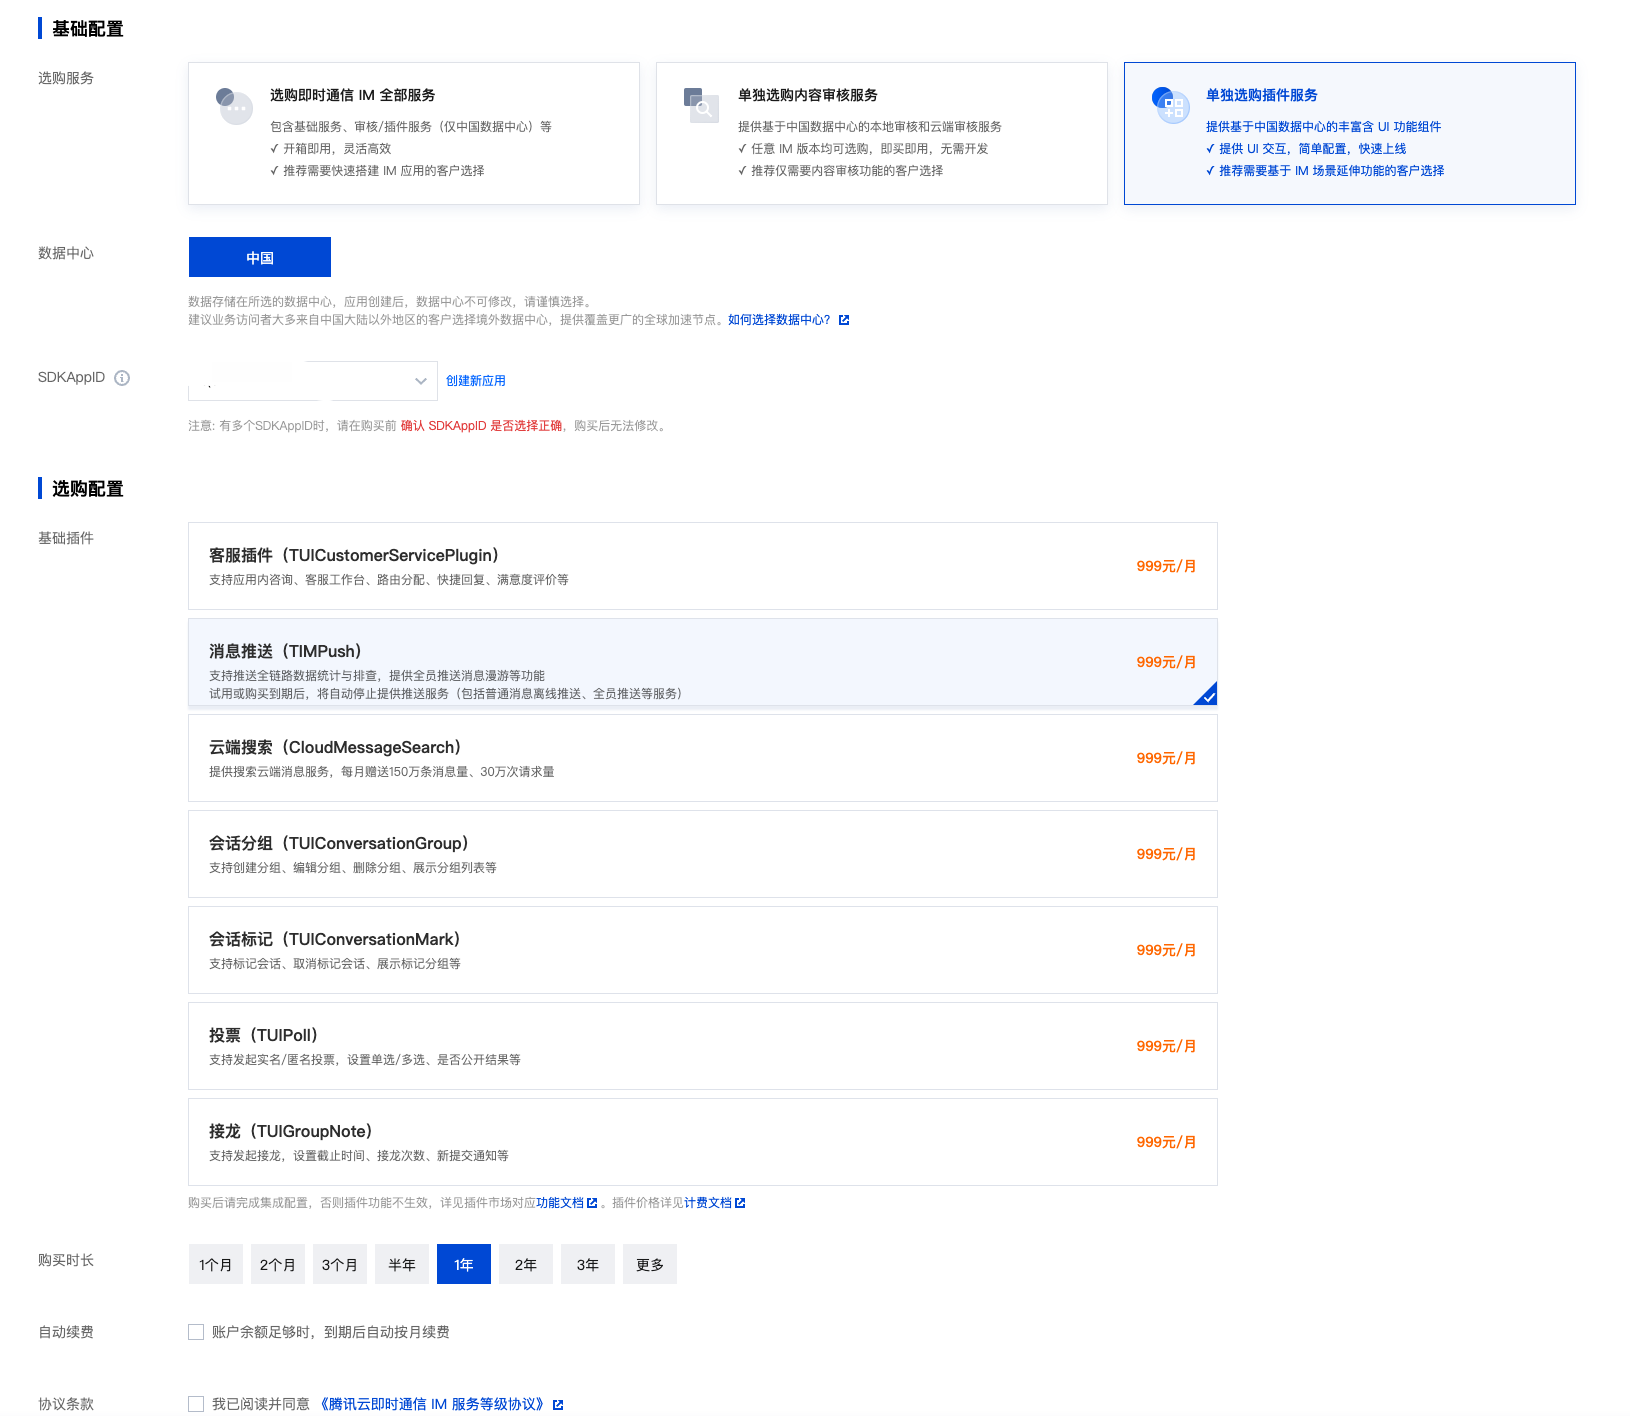The height and width of the screenshot is (1416, 1630).
Task: Click the 基础配置 section heading
Action: (88, 29)
